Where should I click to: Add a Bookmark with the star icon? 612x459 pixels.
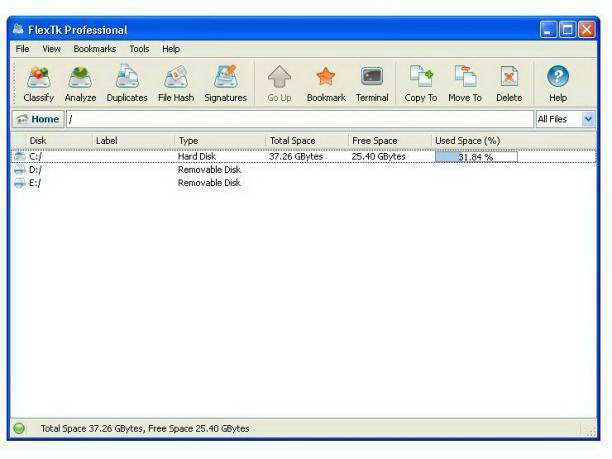click(x=326, y=84)
